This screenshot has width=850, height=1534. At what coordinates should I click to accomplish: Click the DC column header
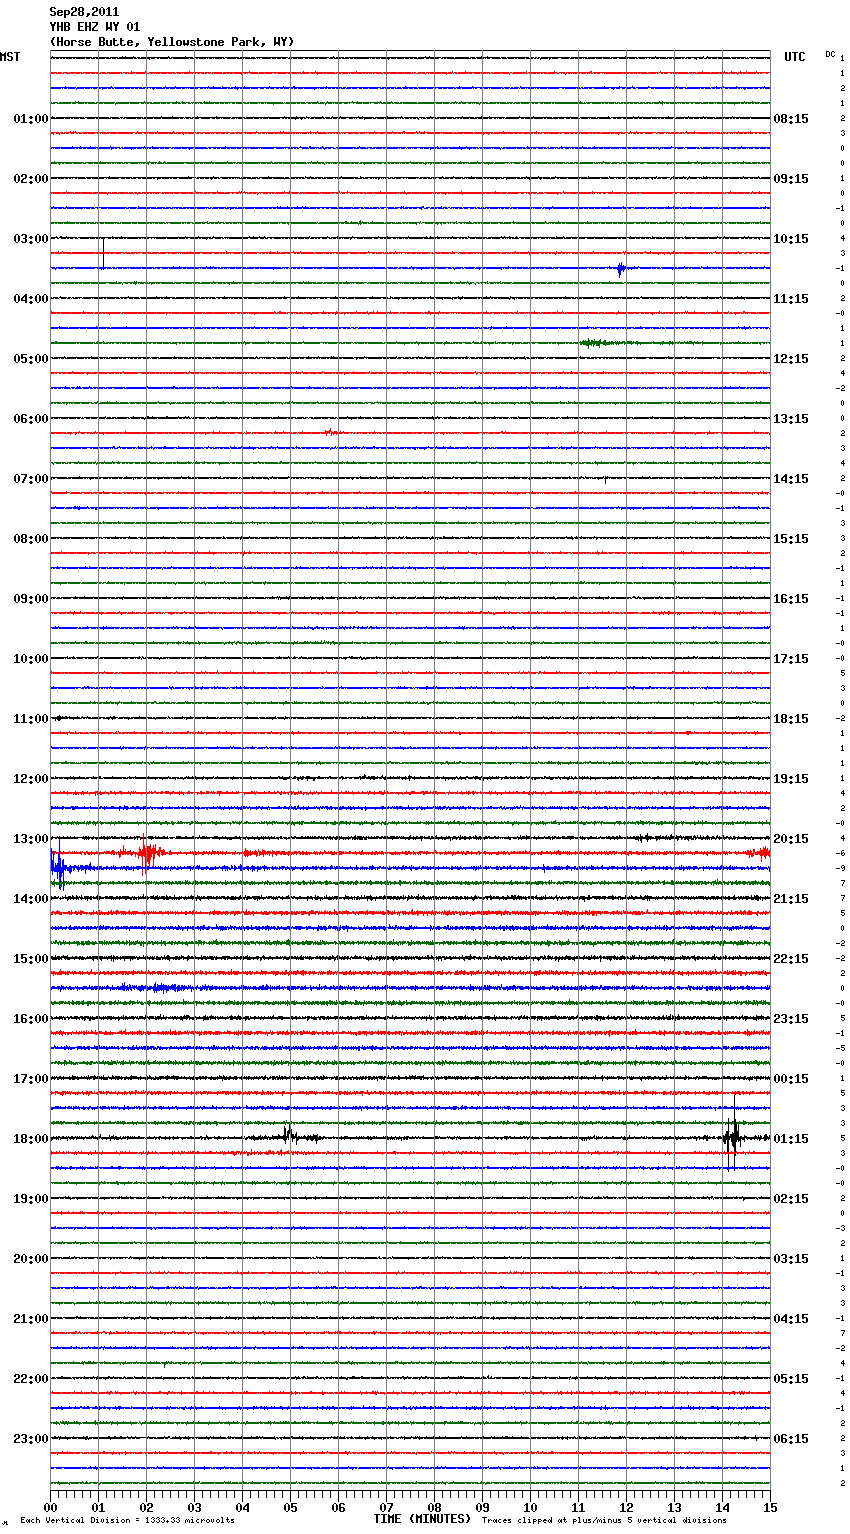(x=830, y=54)
